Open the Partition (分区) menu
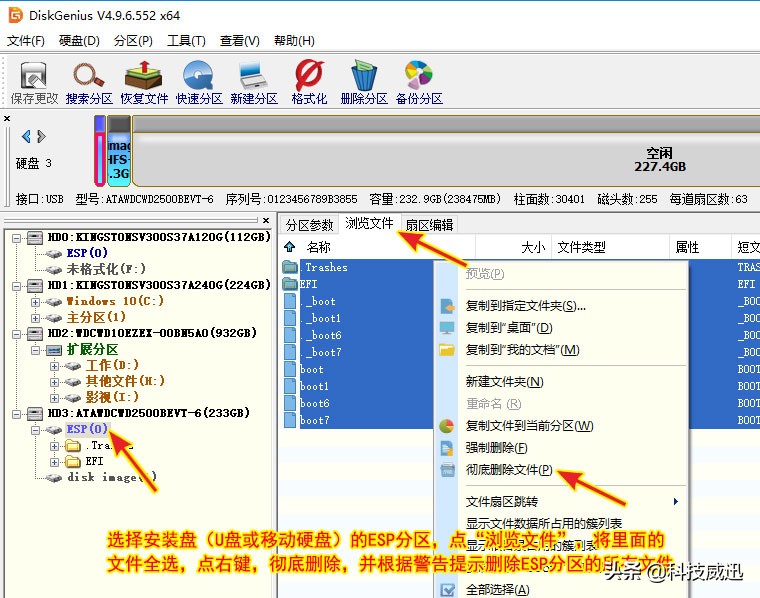 pos(133,41)
